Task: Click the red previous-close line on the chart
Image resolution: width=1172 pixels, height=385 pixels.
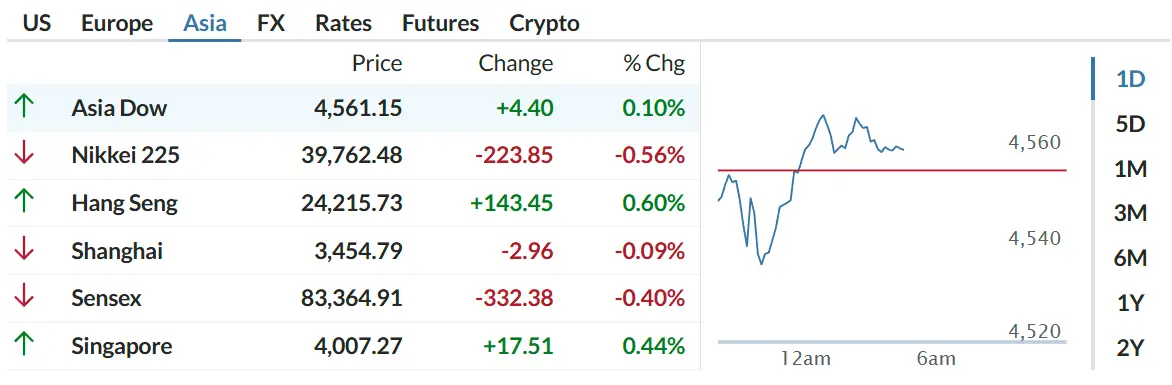Action: [x=892, y=170]
